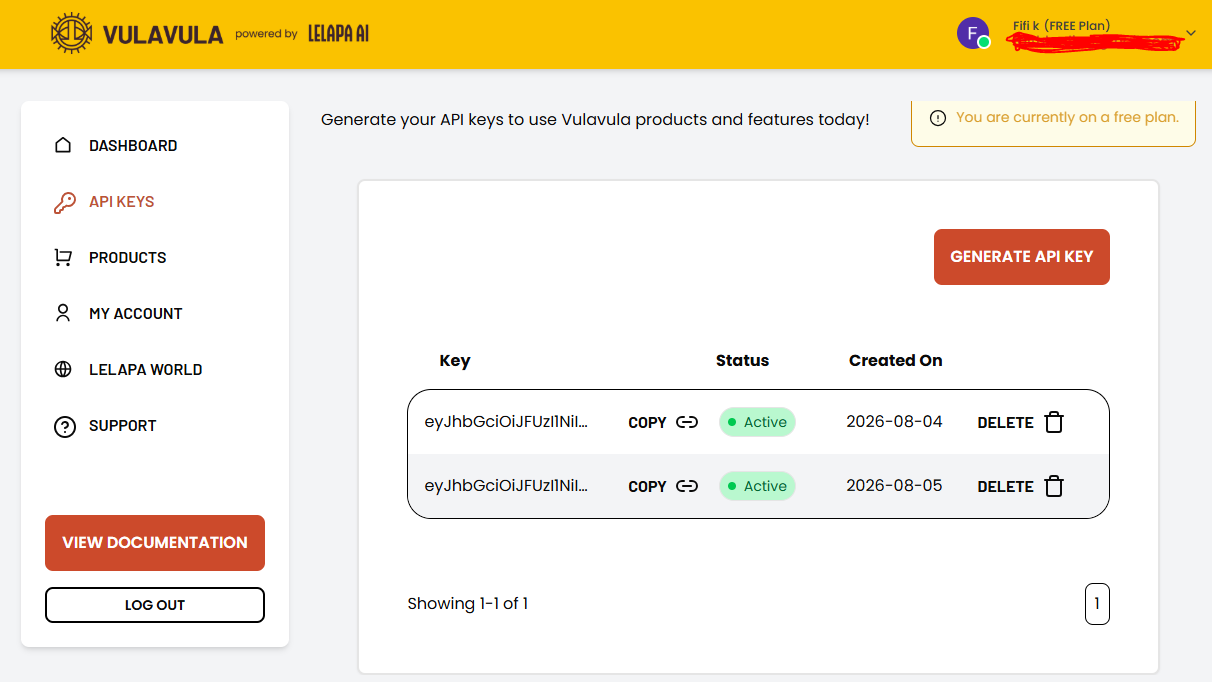Click the VULAVULA wordmark text
This screenshot has width=1212, height=682.
tap(163, 35)
